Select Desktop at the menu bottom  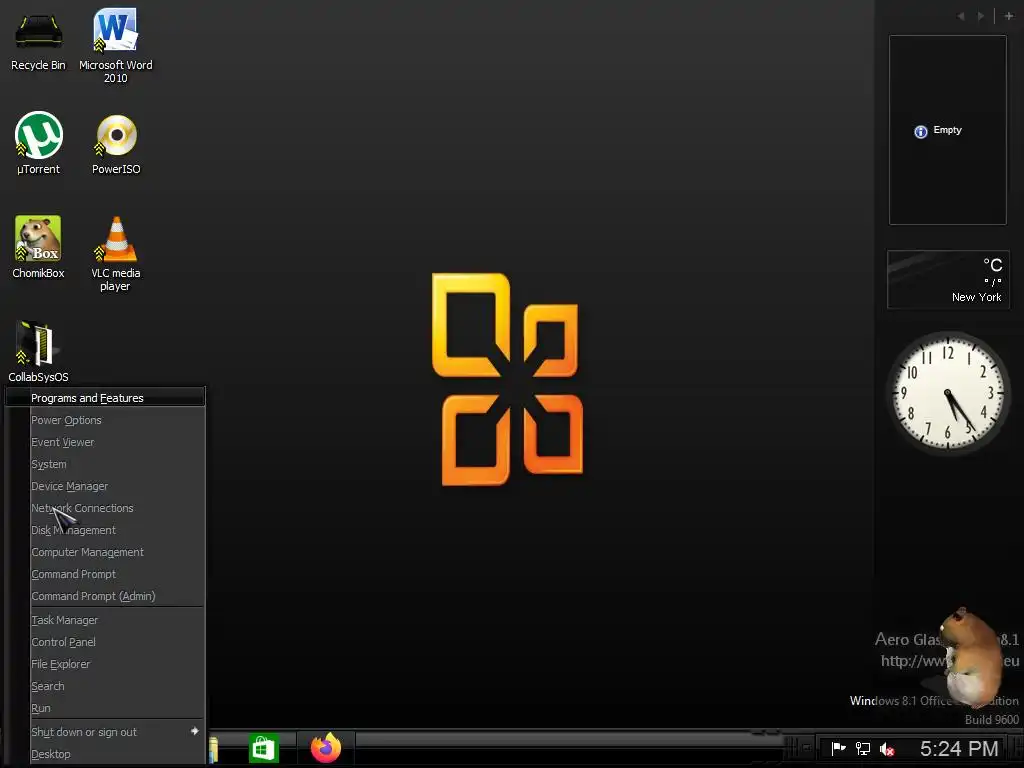(x=105, y=754)
